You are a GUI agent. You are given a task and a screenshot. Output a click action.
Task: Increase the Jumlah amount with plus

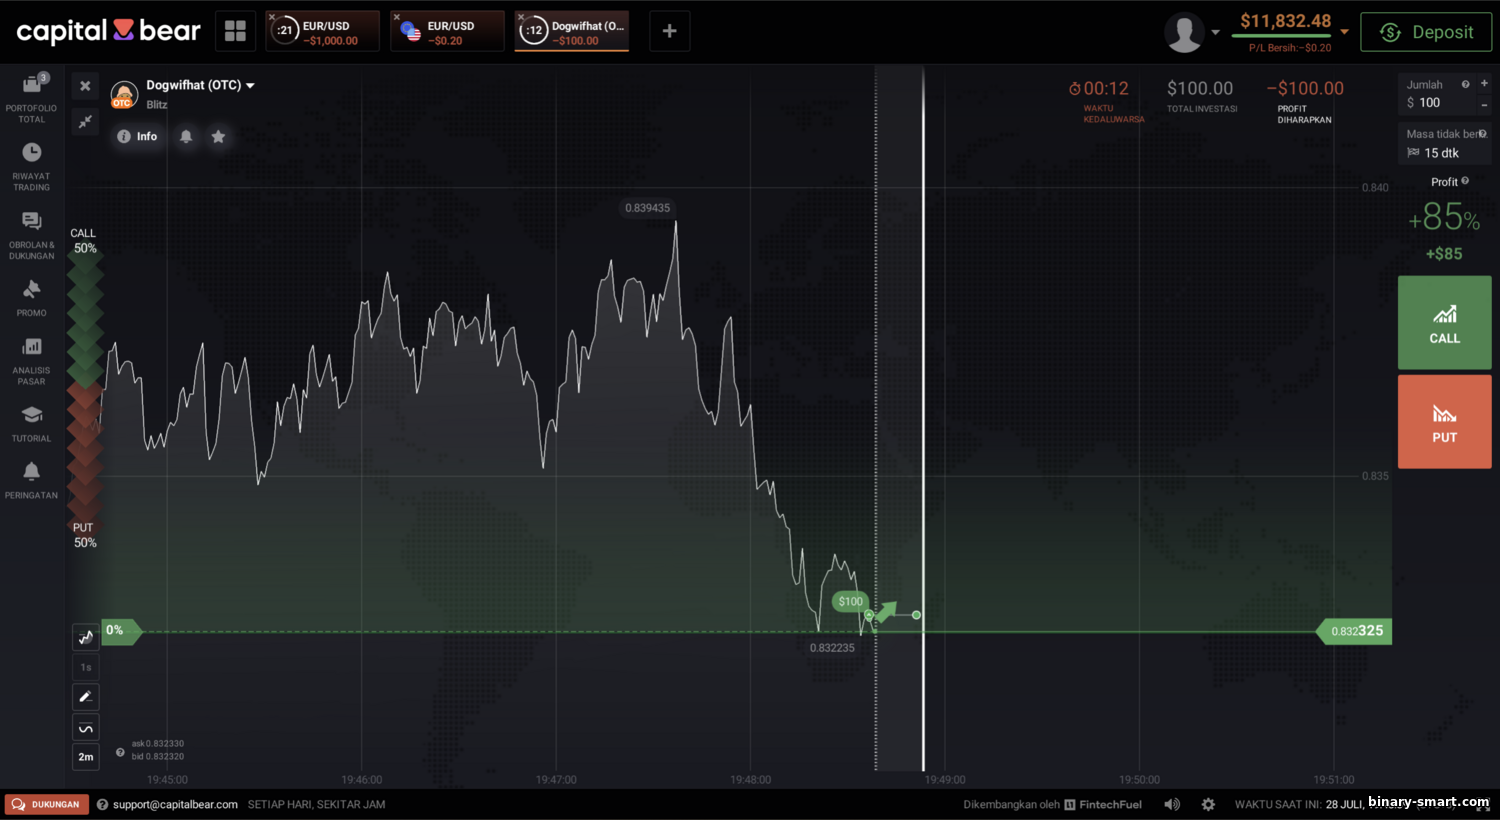pyautogui.click(x=1484, y=84)
